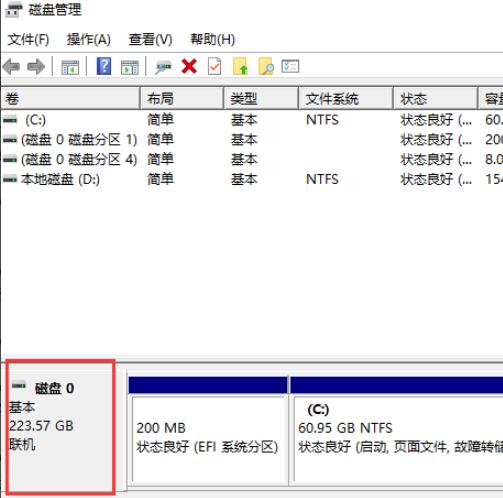Click the properties checkmark page icon
The height and width of the screenshot is (498, 503).
(214, 66)
